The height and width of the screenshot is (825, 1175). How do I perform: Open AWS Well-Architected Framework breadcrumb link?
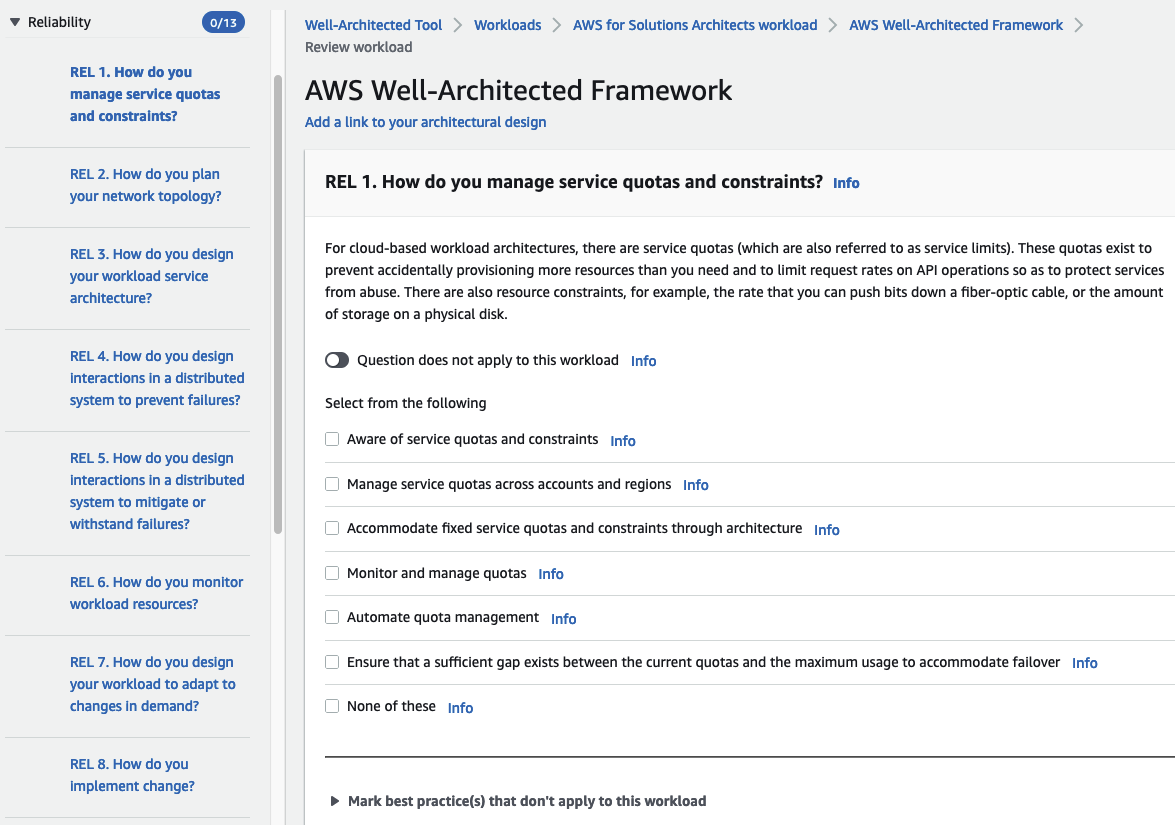click(955, 25)
